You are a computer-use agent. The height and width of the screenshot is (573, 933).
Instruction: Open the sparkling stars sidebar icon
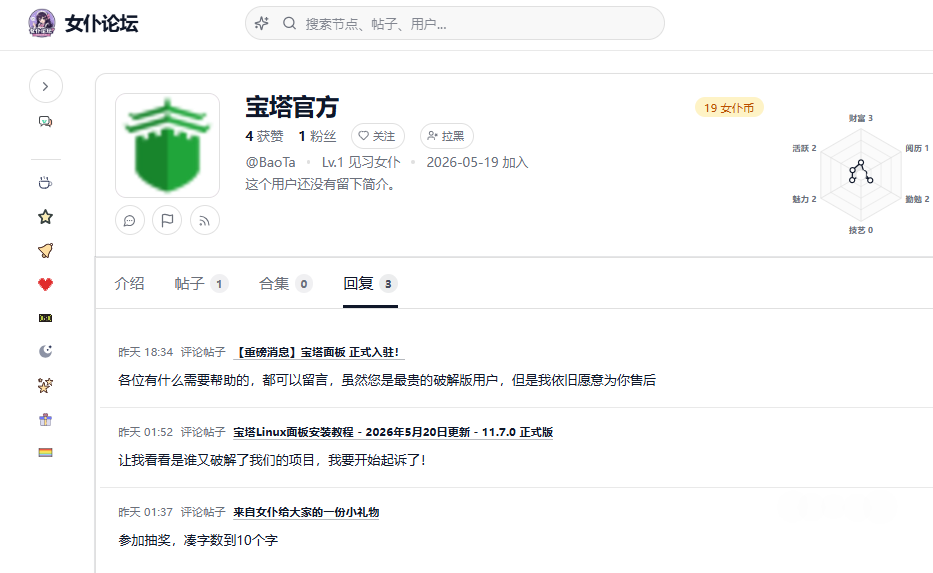pyautogui.click(x=45, y=385)
